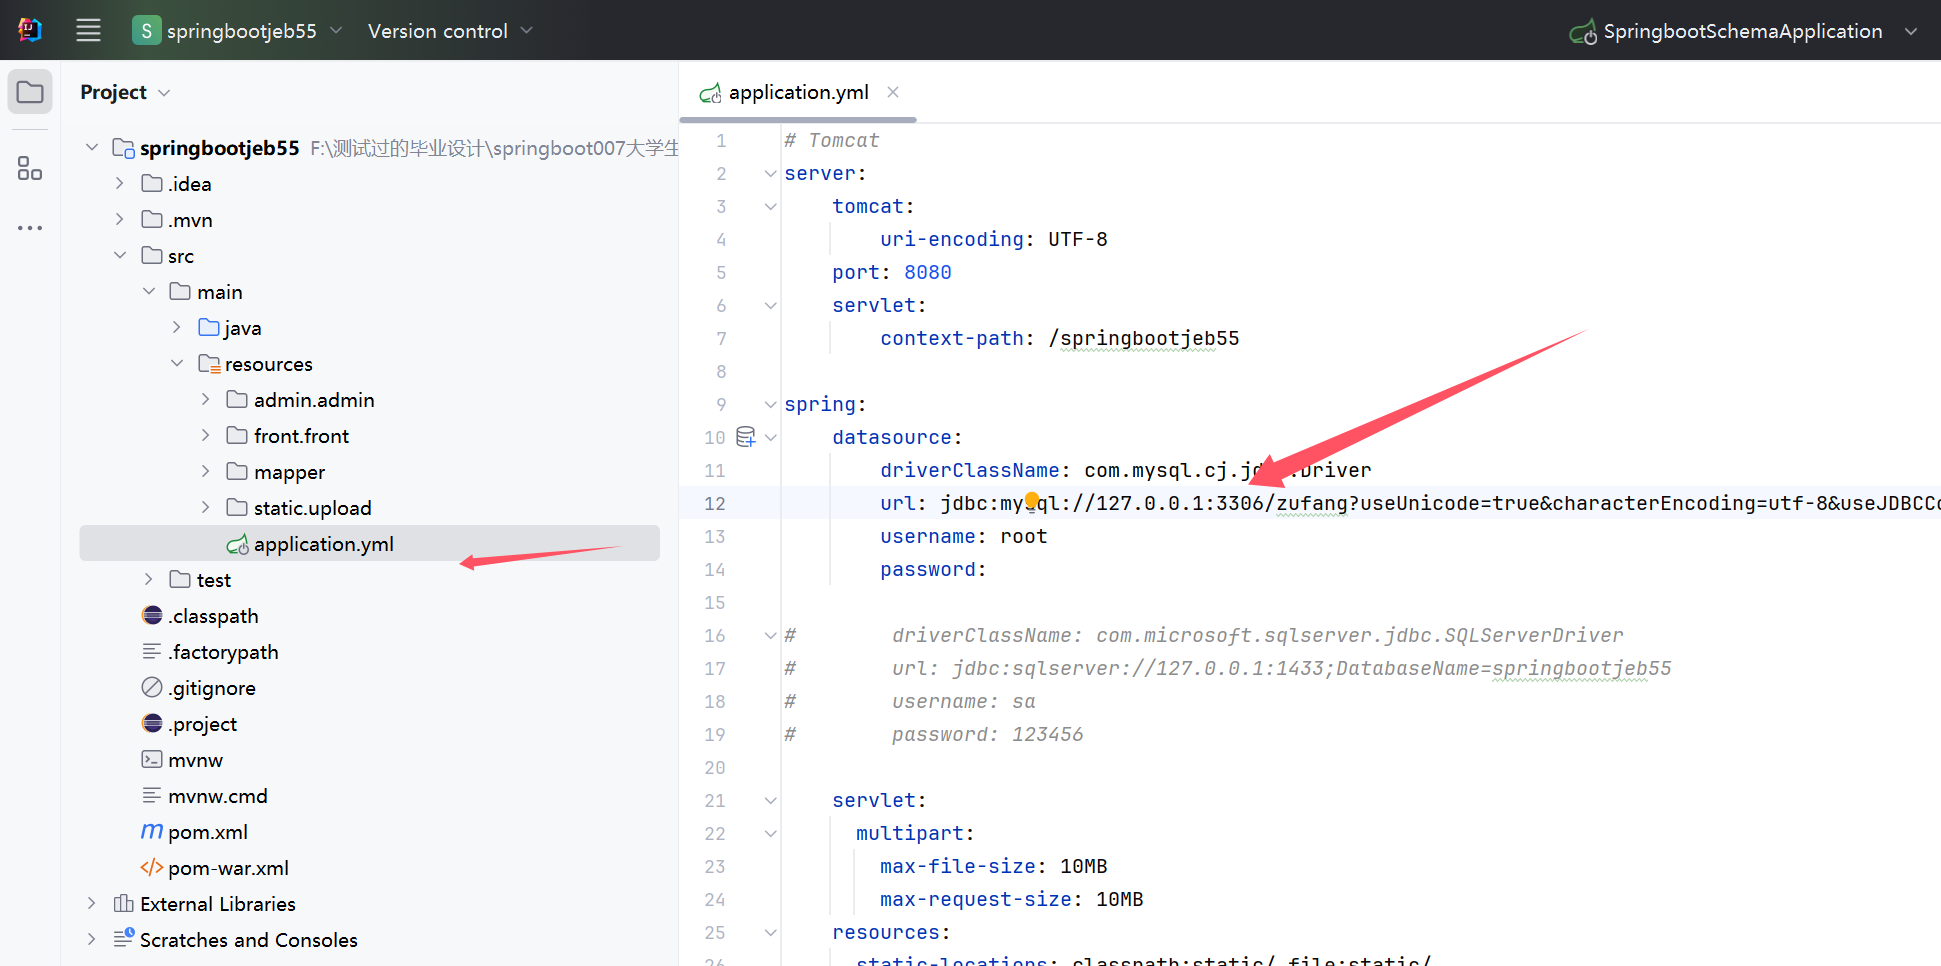Select pom.xml Maven file
This screenshot has width=1941, height=966.
pyautogui.click(x=207, y=832)
